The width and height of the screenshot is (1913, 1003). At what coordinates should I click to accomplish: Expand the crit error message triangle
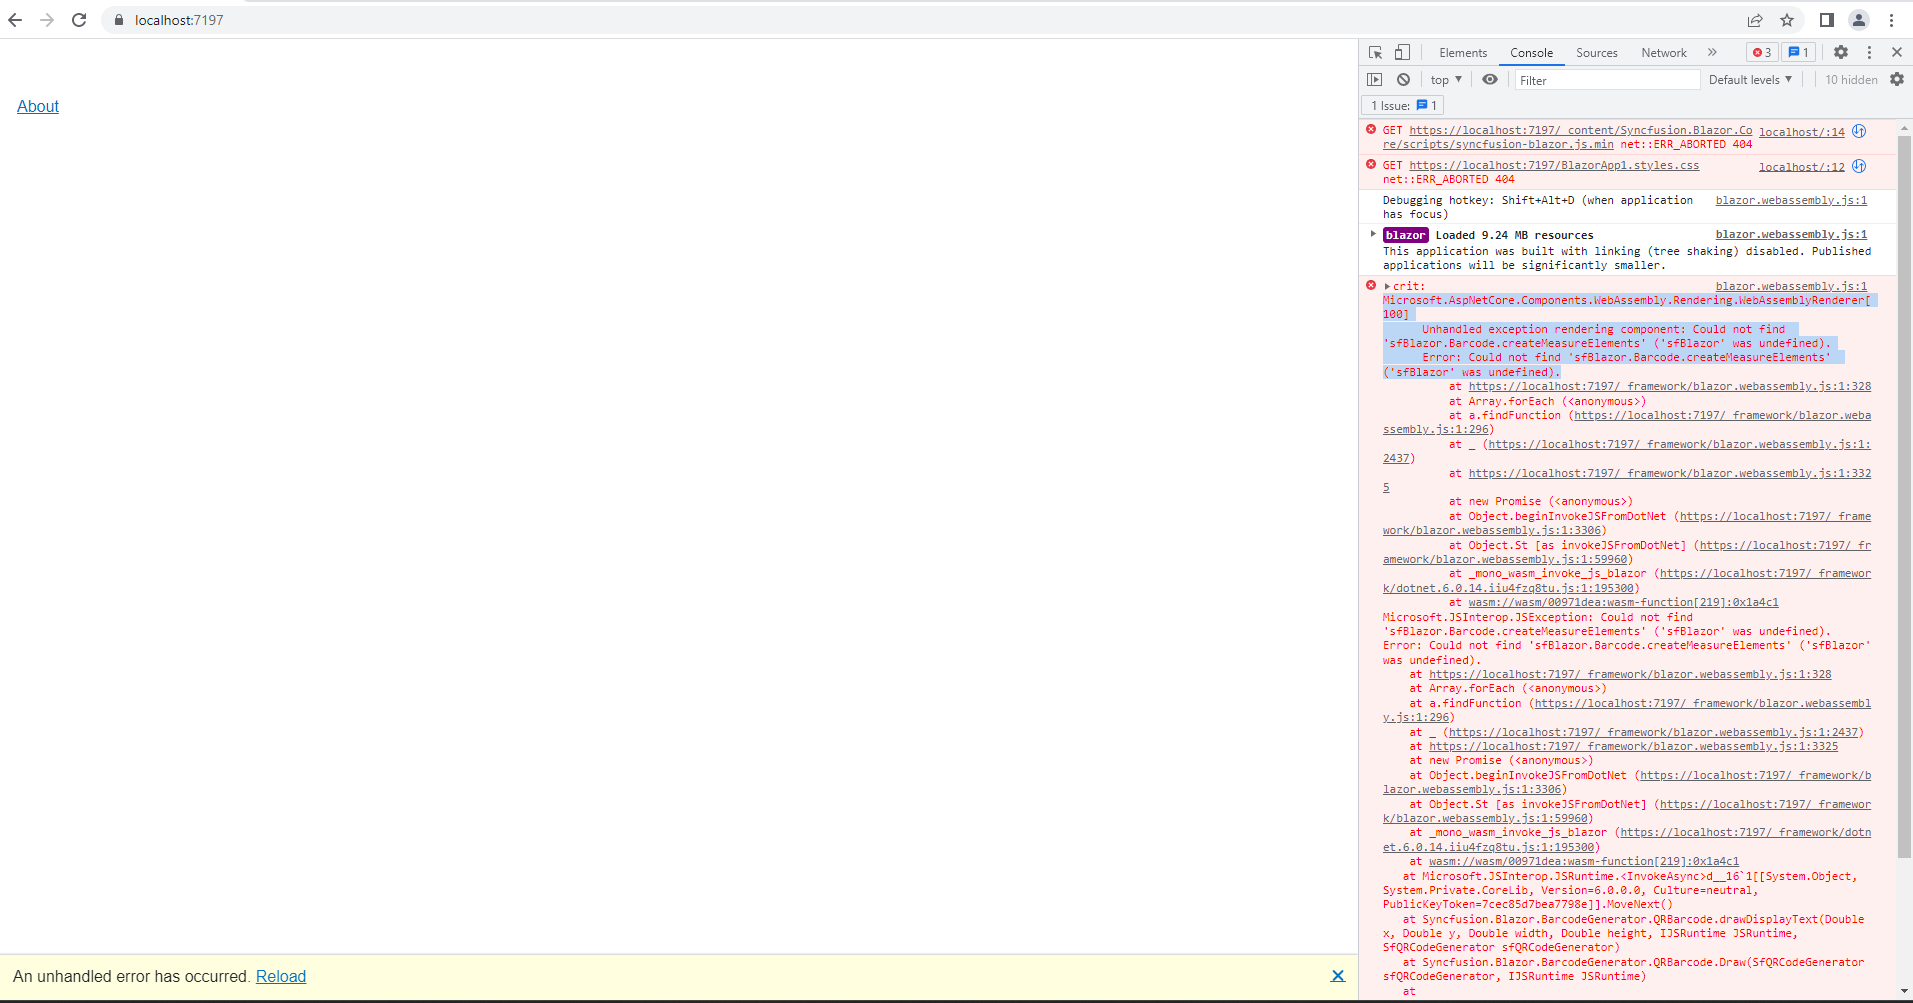1387,286
